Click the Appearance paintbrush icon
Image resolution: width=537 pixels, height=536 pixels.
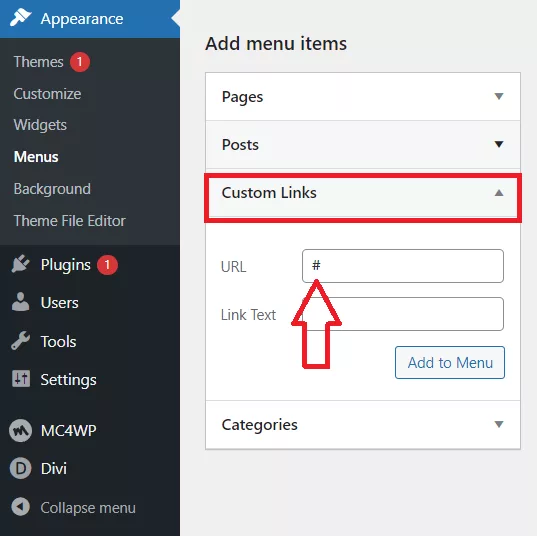[x=20, y=17]
